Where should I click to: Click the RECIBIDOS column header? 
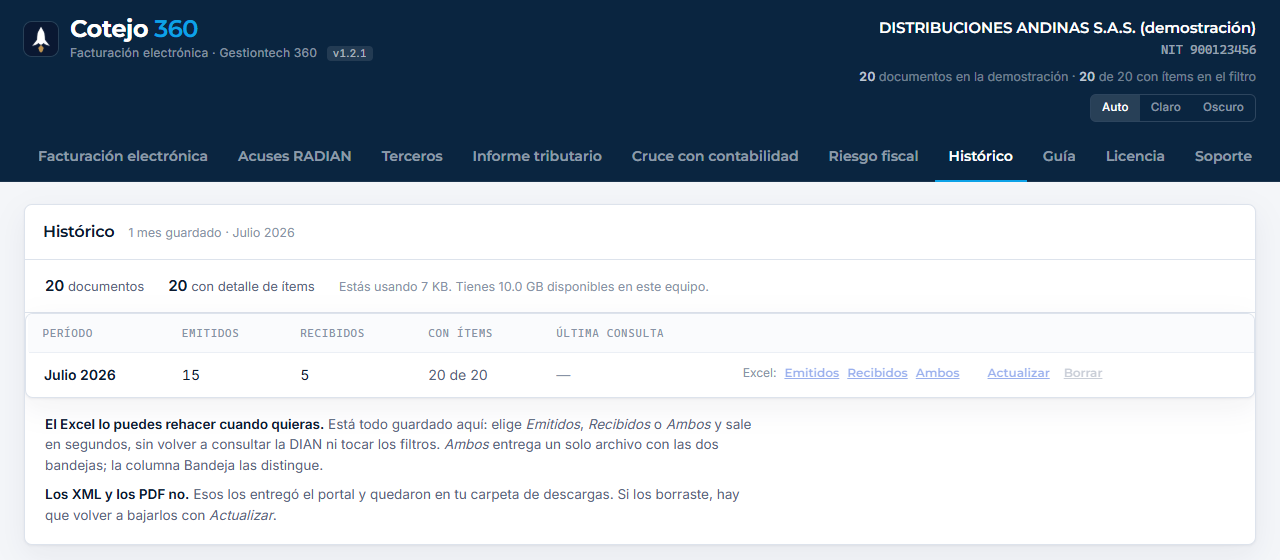(x=332, y=333)
